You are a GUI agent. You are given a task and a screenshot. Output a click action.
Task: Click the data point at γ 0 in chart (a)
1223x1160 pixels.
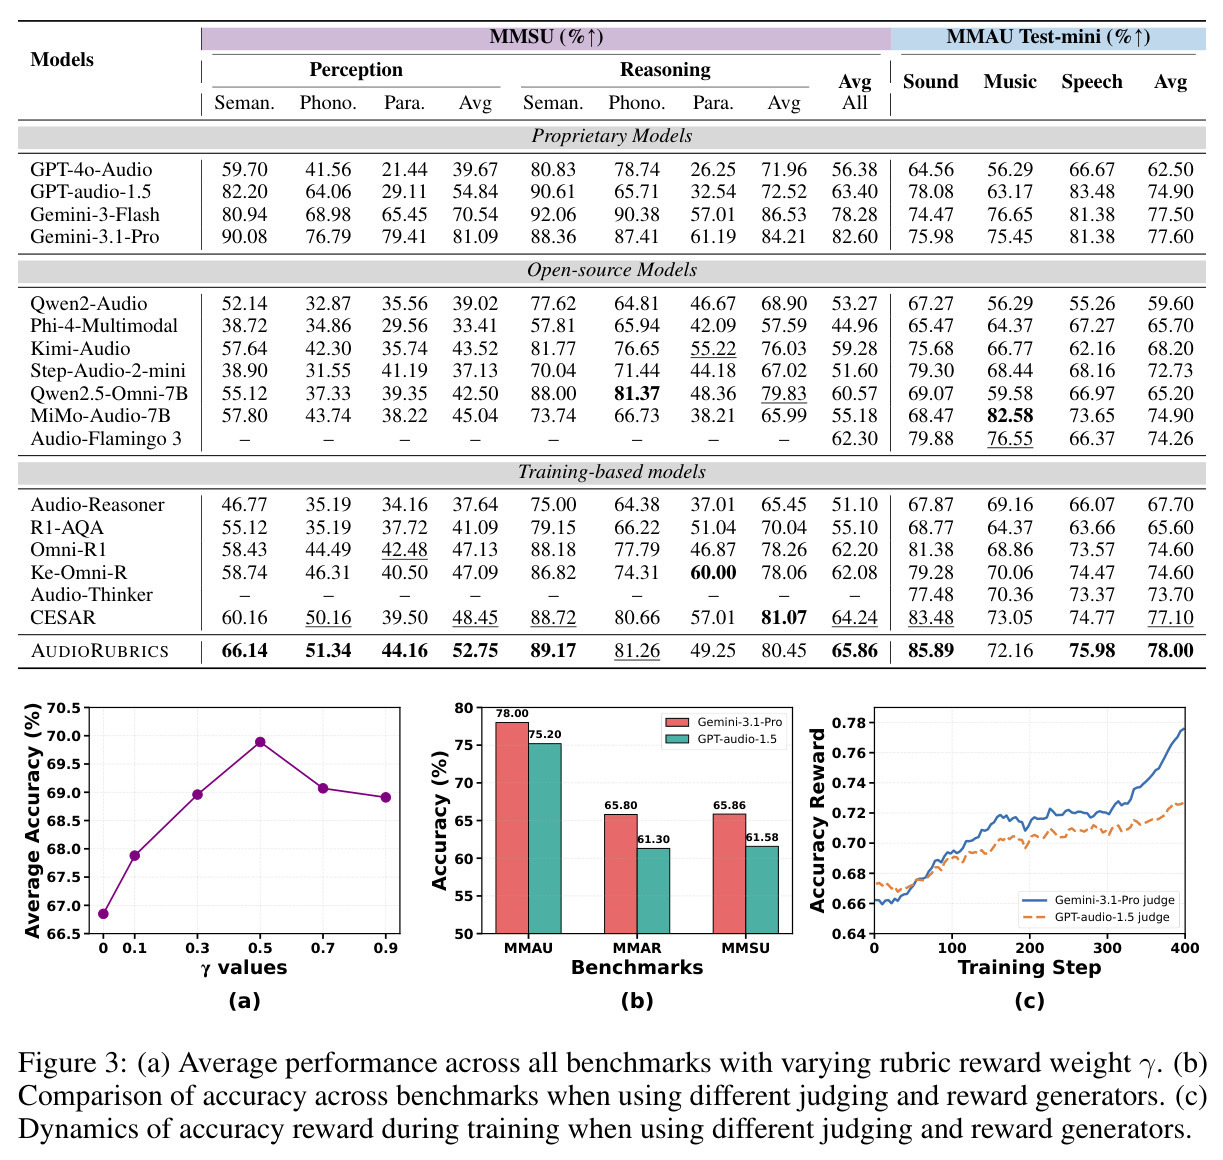pyautogui.click(x=103, y=913)
